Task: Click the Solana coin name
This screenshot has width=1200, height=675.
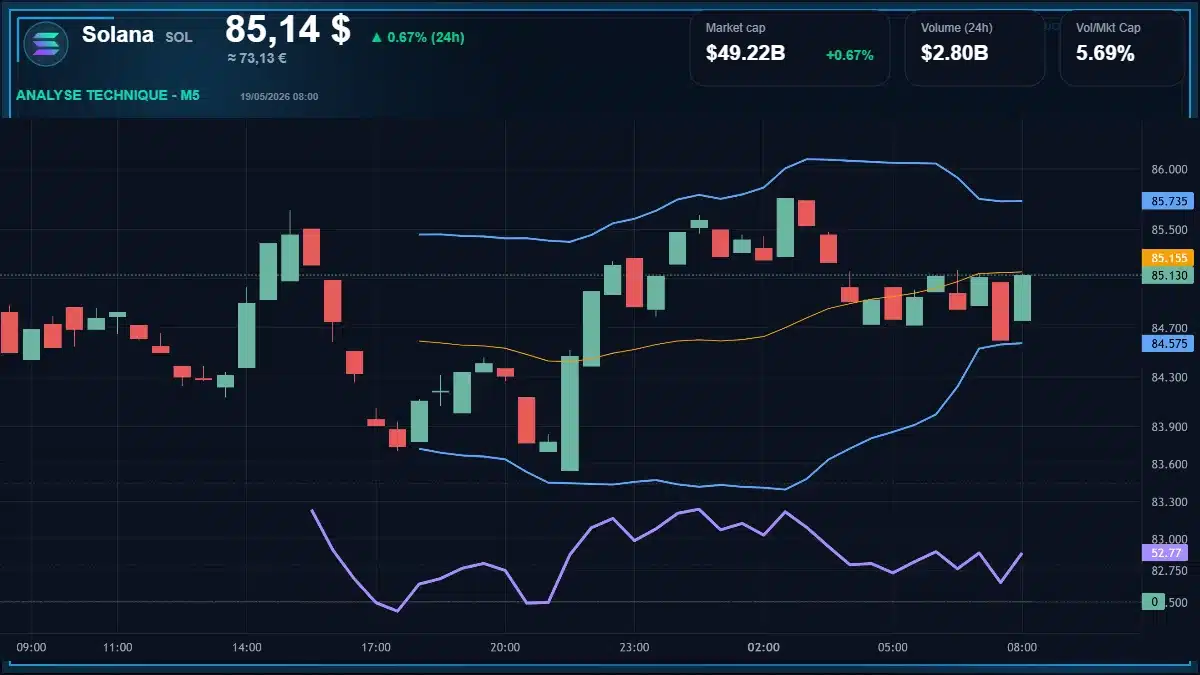Action: coord(118,34)
